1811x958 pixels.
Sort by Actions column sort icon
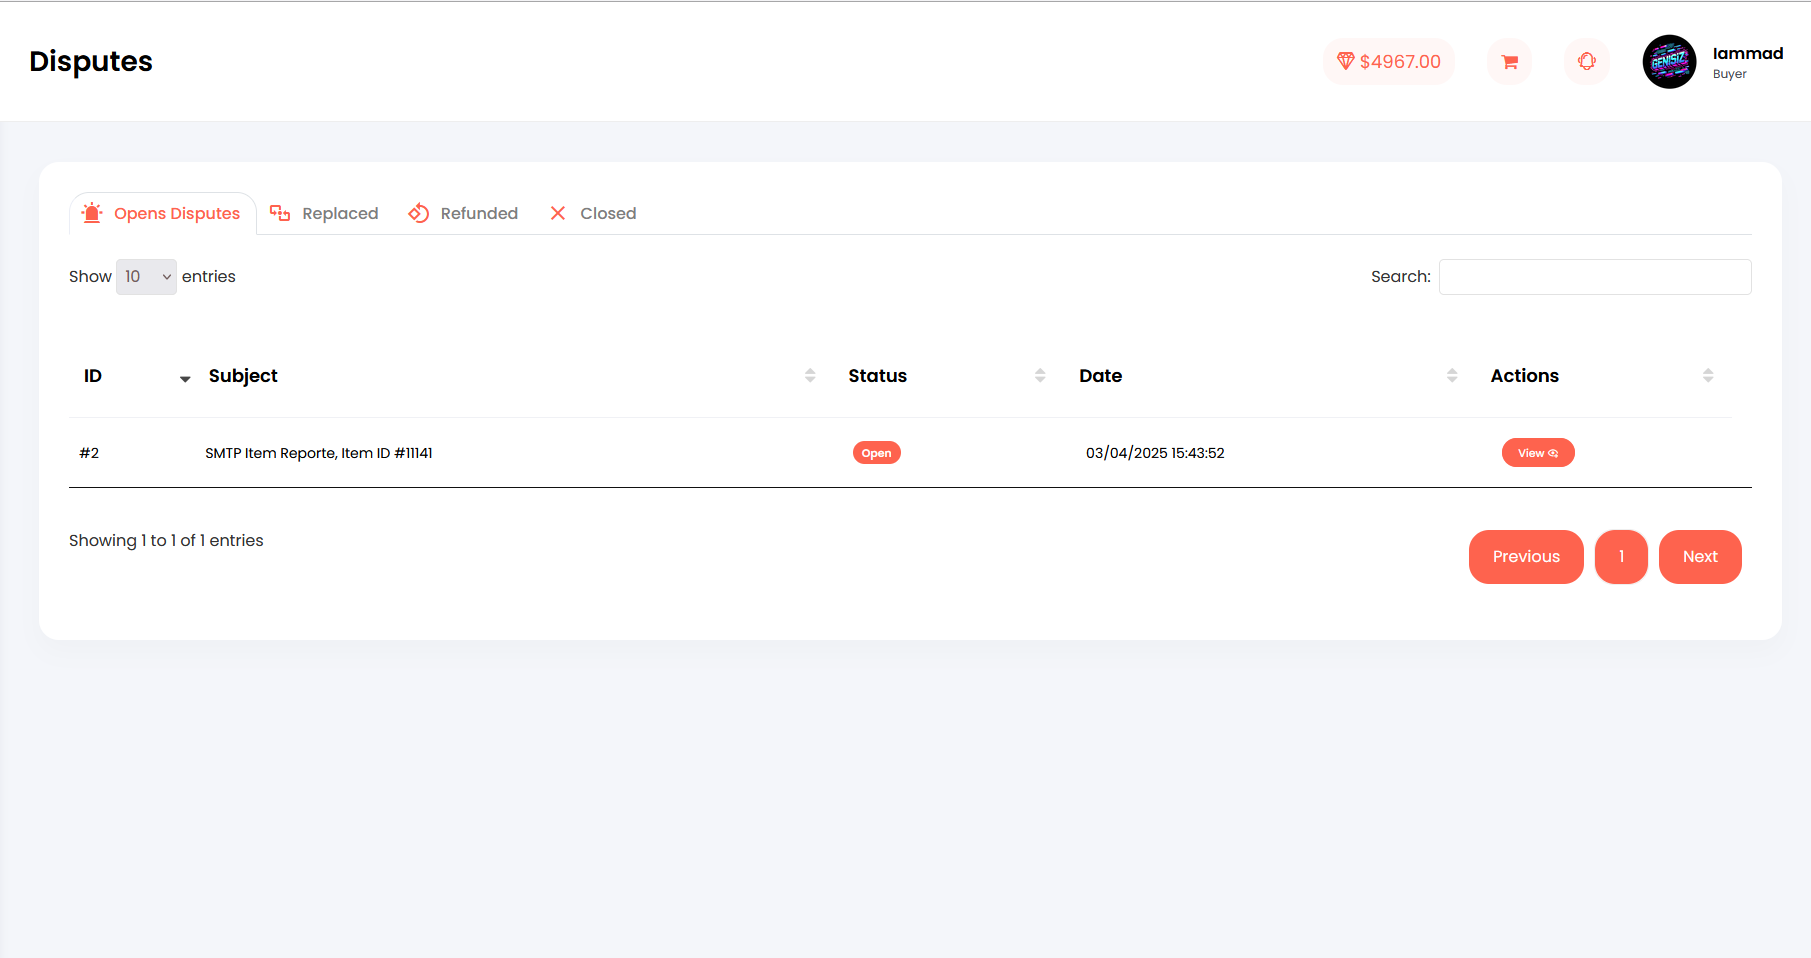(1708, 376)
